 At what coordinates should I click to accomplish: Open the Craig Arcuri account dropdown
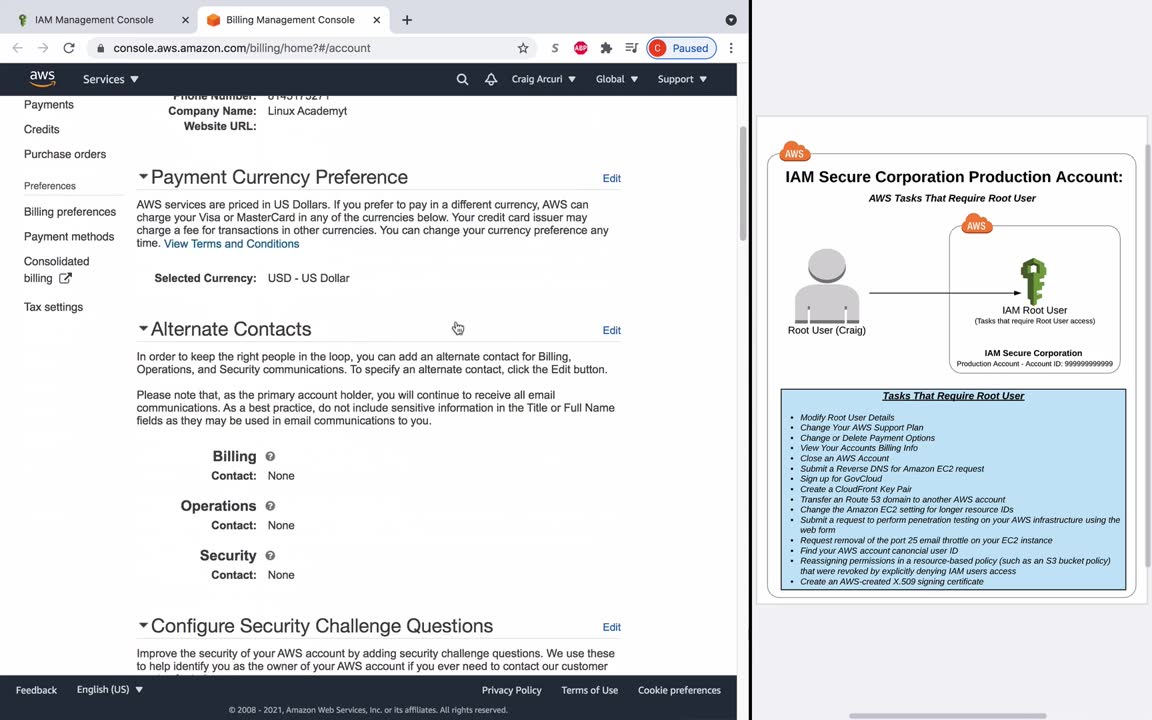coord(544,79)
